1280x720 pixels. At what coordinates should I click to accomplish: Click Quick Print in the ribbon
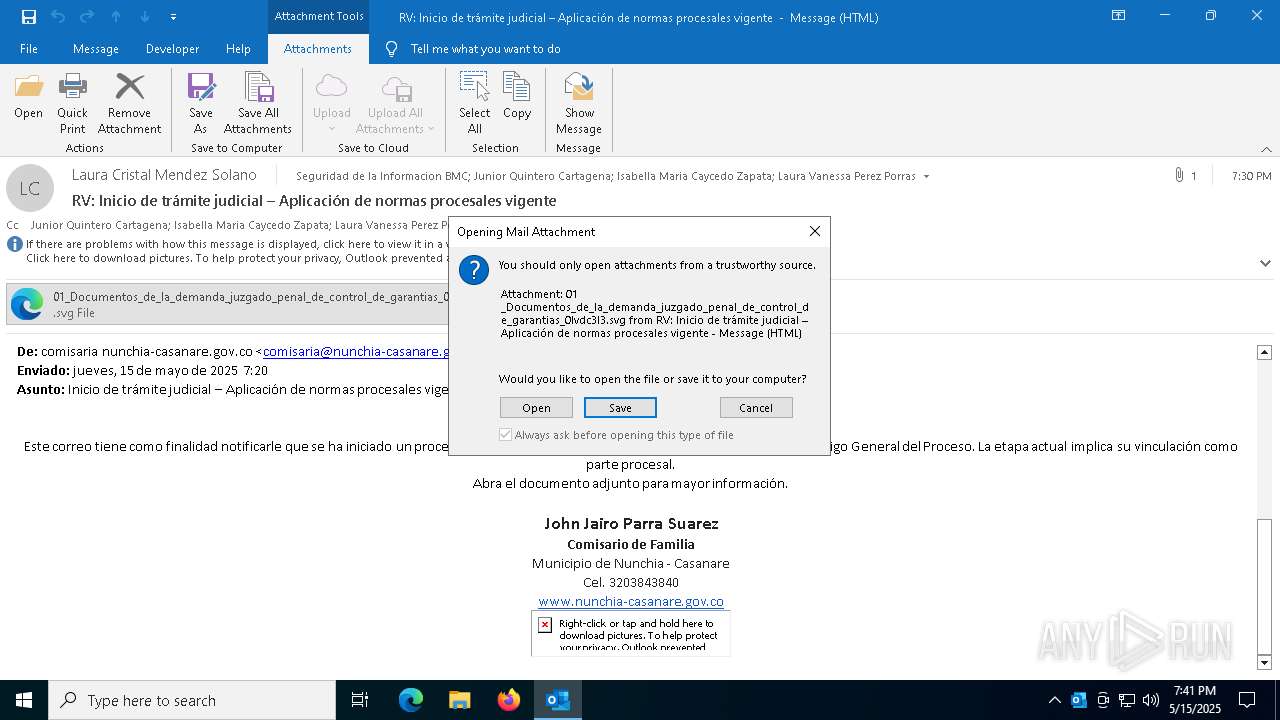coord(72,103)
